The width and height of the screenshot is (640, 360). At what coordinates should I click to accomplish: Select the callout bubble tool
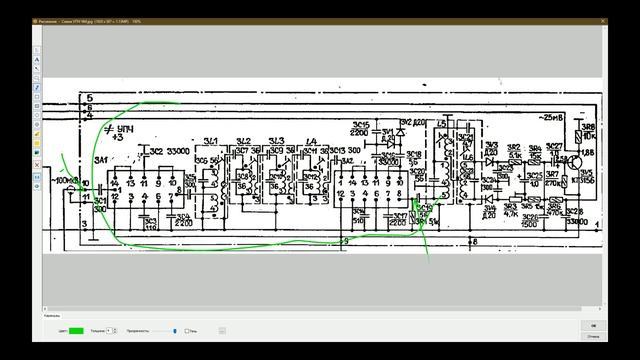37,78
